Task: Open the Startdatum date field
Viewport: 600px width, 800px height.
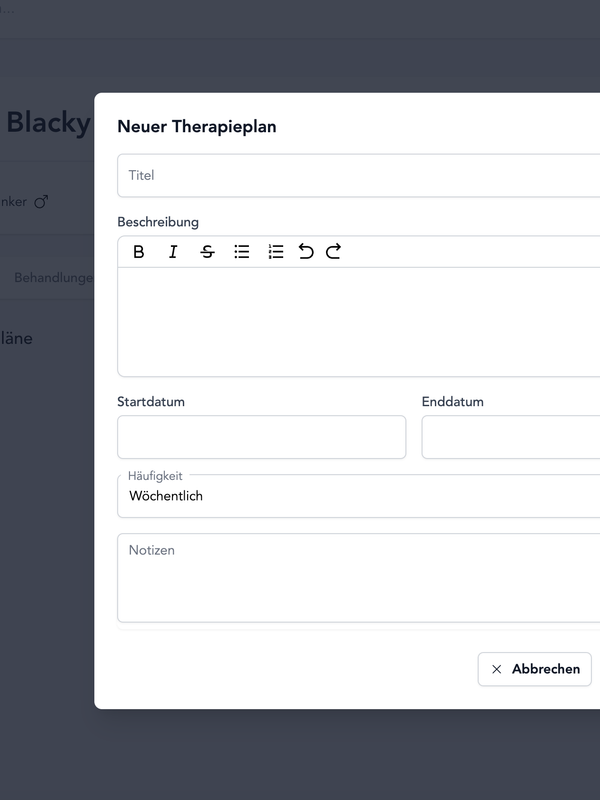Action: 262,437
